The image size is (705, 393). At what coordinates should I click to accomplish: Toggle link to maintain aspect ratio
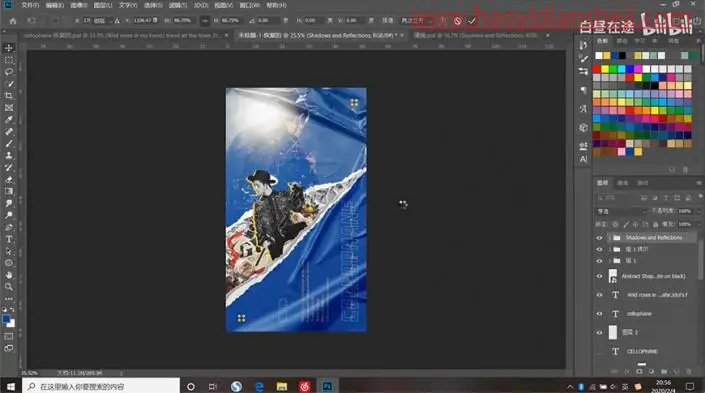pyautogui.click(x=205, y=21)
